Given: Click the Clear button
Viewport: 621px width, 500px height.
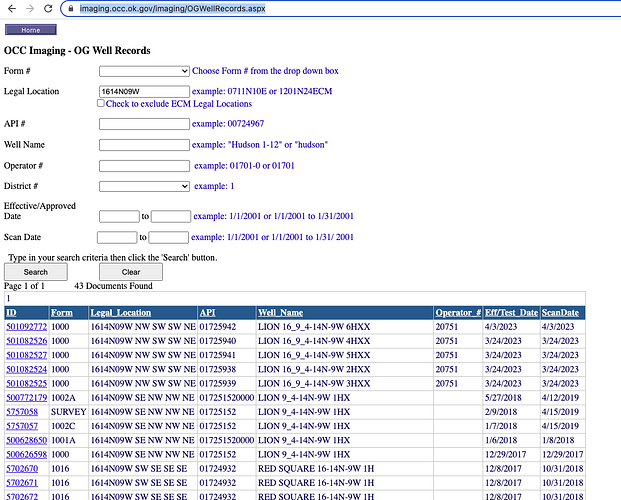Looking at the screenshot, I should point(131,272).
